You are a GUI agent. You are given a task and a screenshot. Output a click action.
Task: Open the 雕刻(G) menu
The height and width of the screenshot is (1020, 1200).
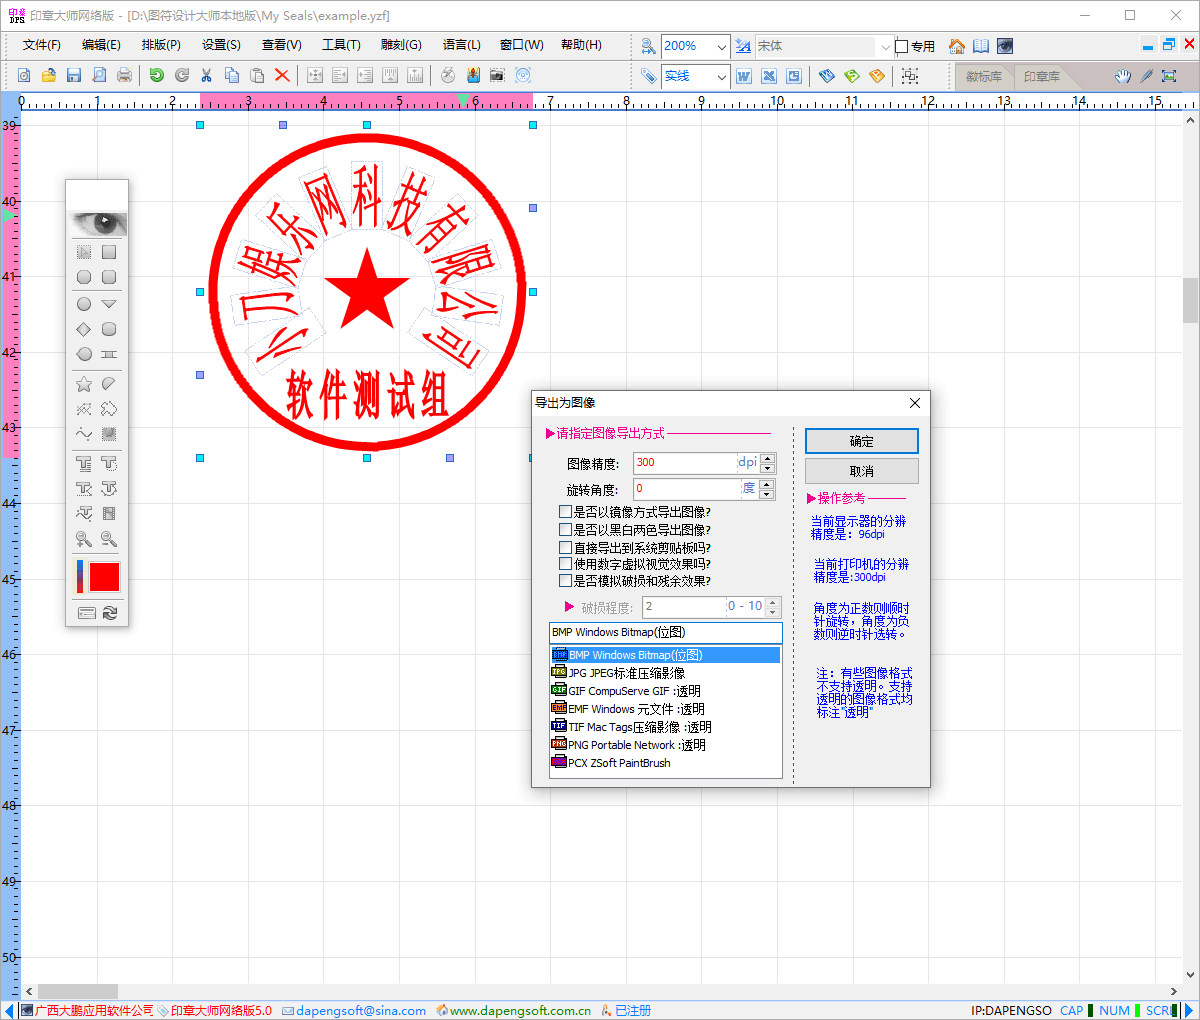pos(401,45)
